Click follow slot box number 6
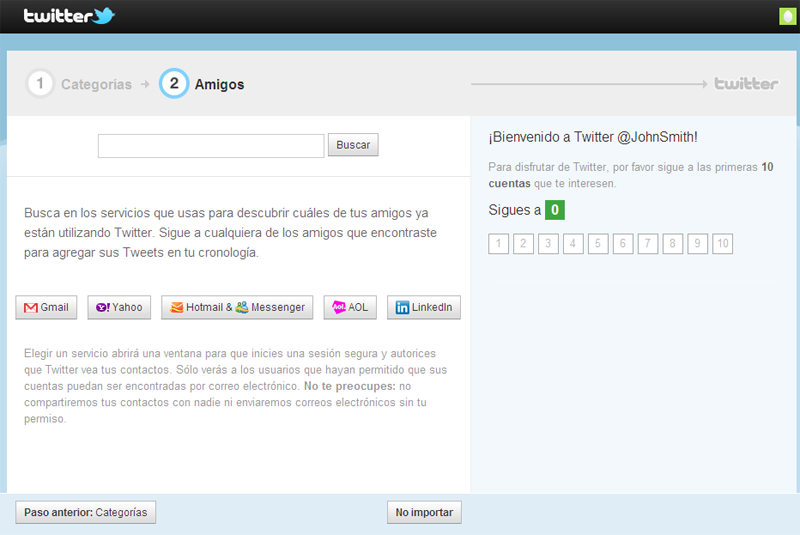 tap(623, 244)
